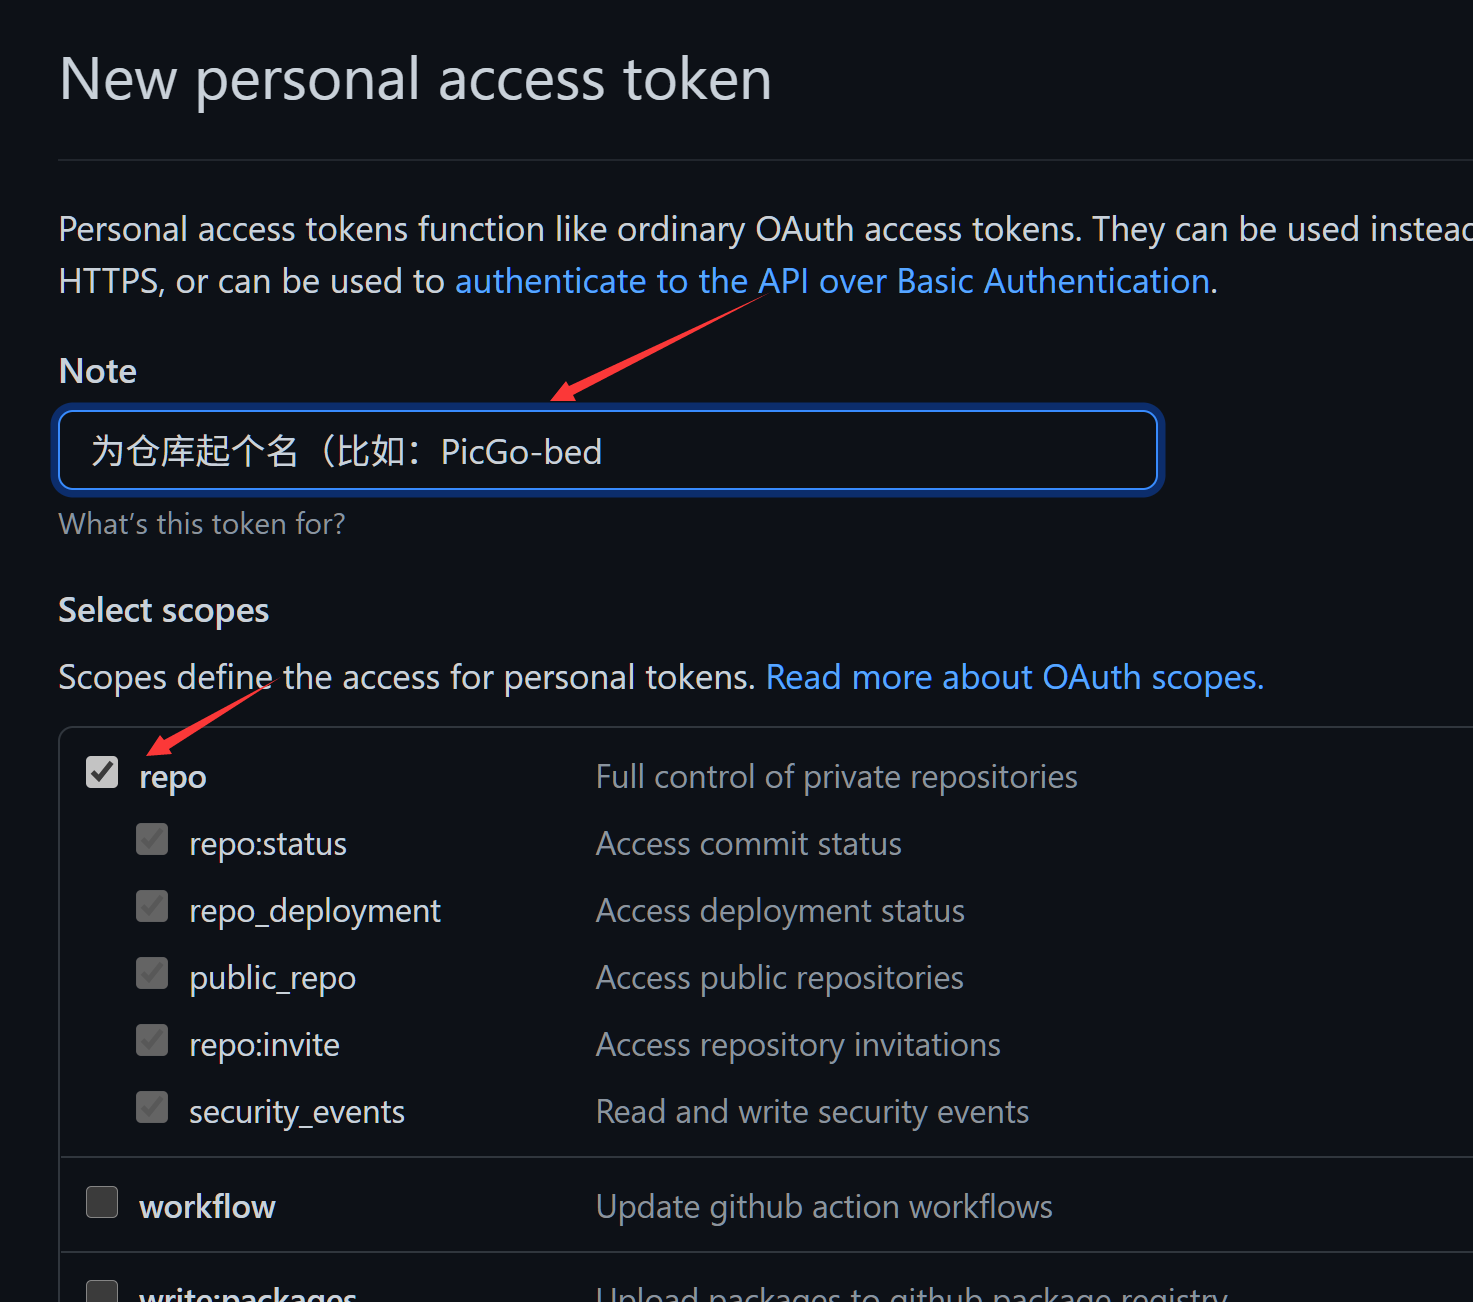Toggle the security_events checkbox
1473x1302 pixels.
coord(152,1107)
